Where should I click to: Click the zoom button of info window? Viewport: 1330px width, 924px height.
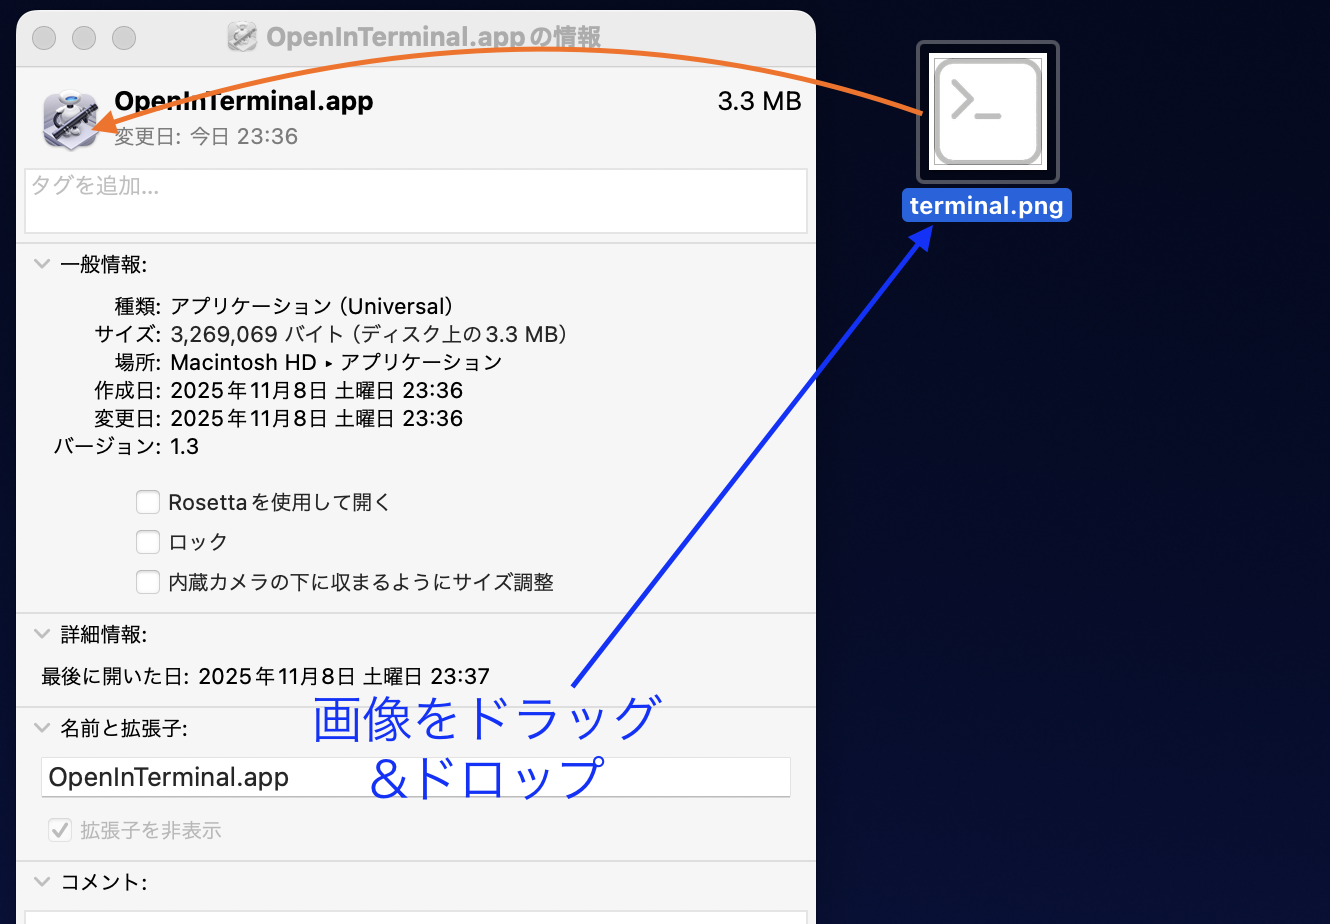[x=124, y=38]
